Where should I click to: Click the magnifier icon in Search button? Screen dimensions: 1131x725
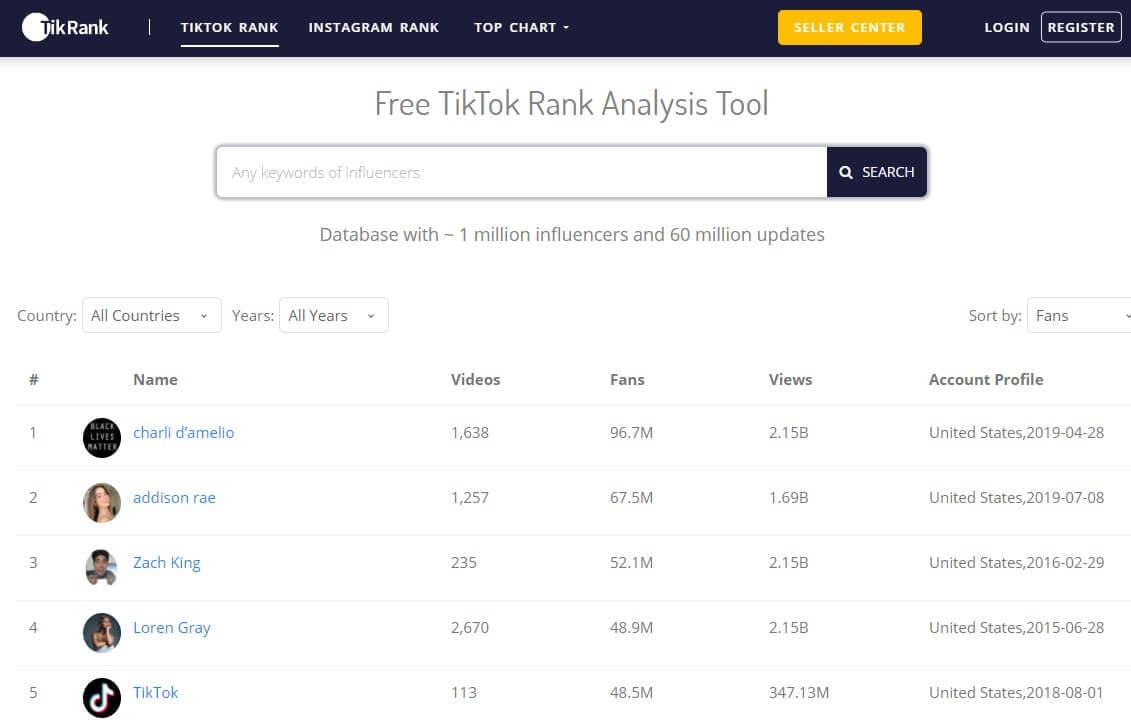[x=845, y=172]
